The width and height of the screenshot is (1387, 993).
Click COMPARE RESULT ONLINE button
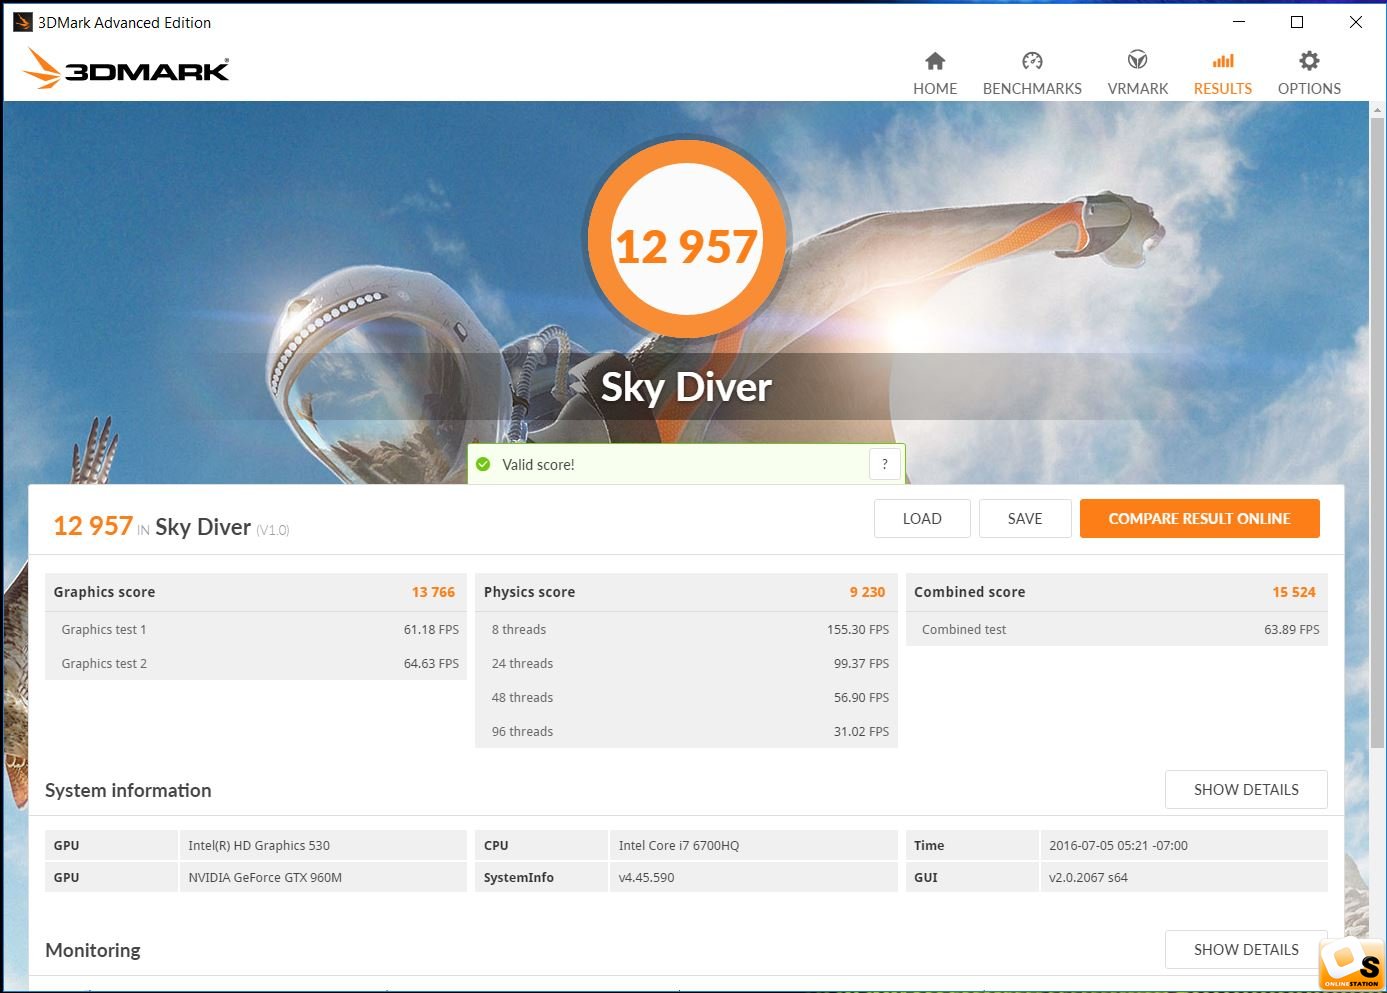[1200, 518]
